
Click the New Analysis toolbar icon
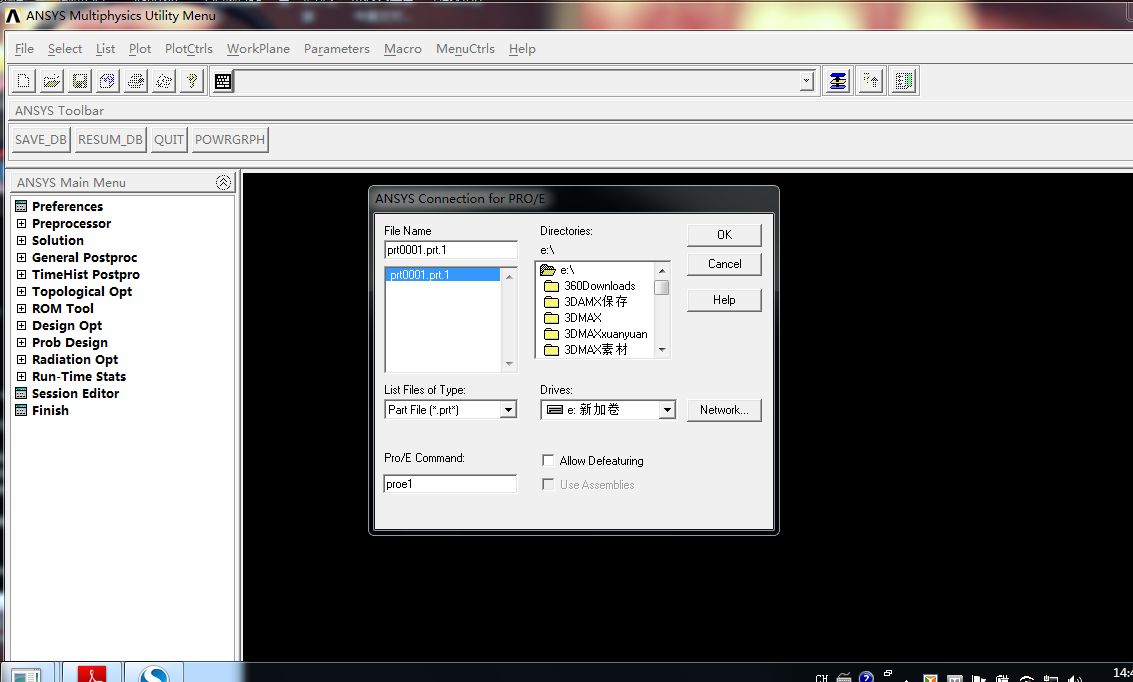(x=23, y=81)
